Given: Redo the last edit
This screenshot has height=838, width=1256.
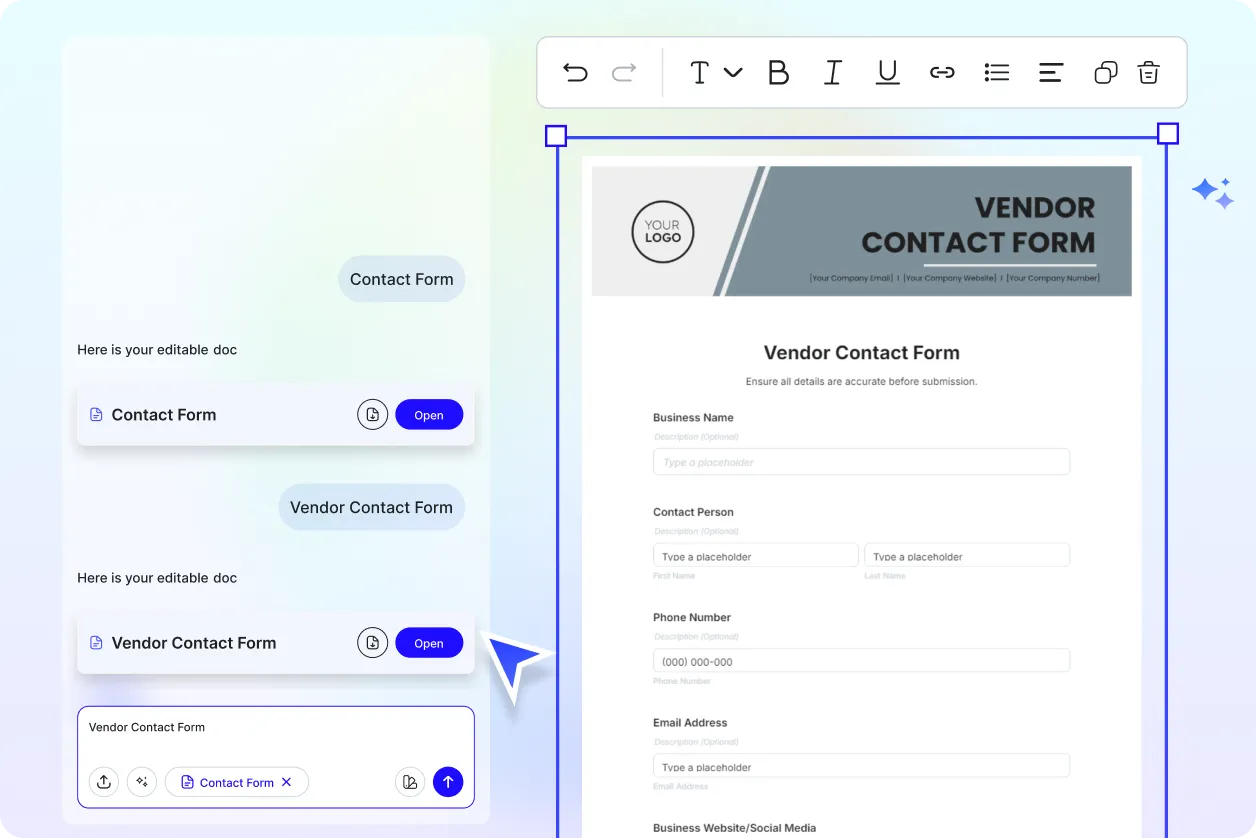Looking at the screenshot, I should pos(624,72).
